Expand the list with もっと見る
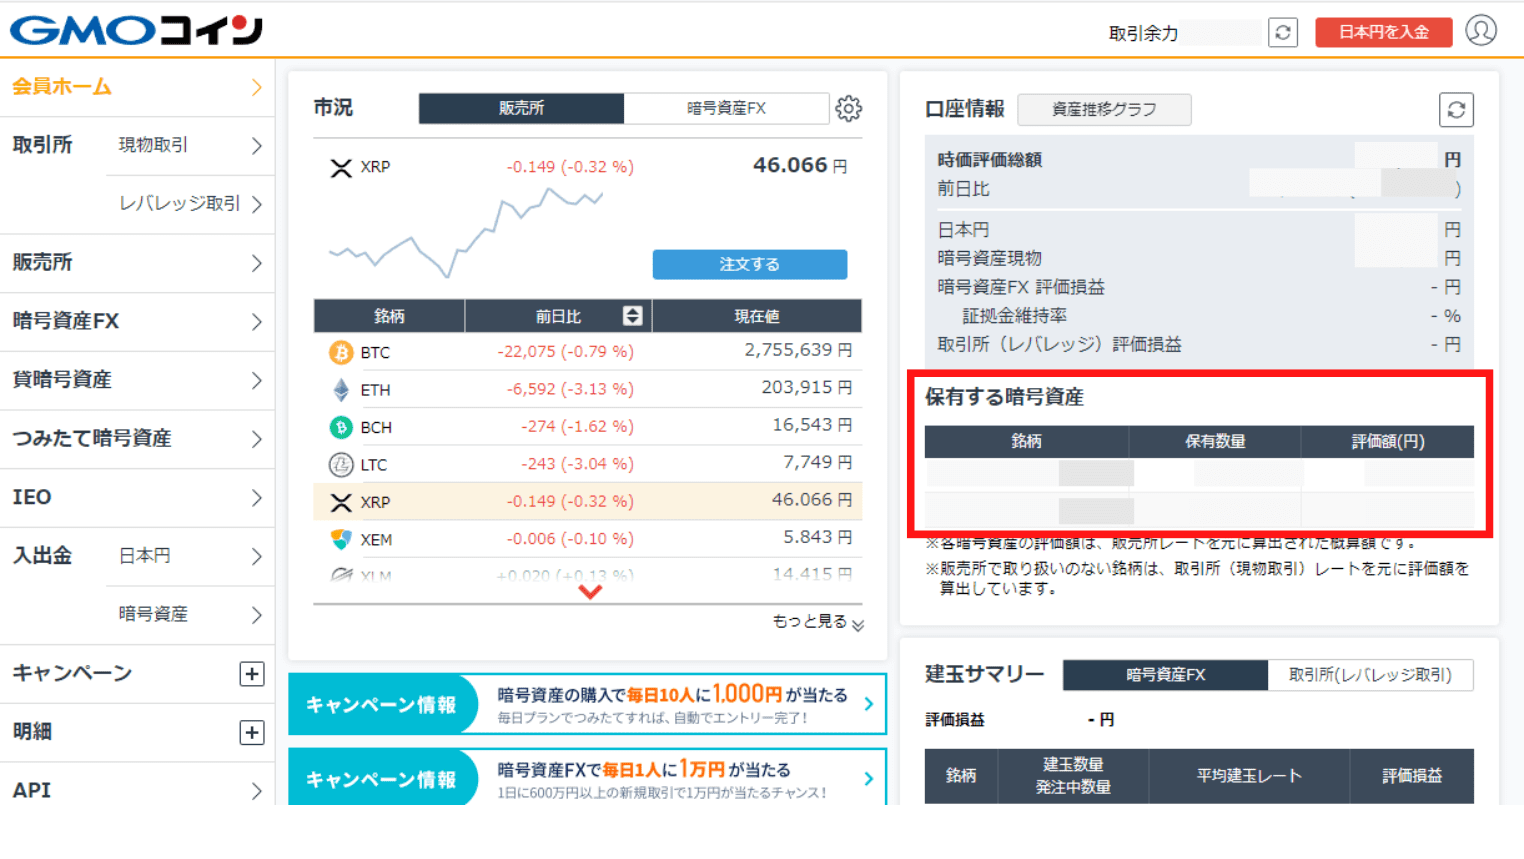Image resolution: width=1524 pixels, height=859 pixels. [x=817, y=622]
